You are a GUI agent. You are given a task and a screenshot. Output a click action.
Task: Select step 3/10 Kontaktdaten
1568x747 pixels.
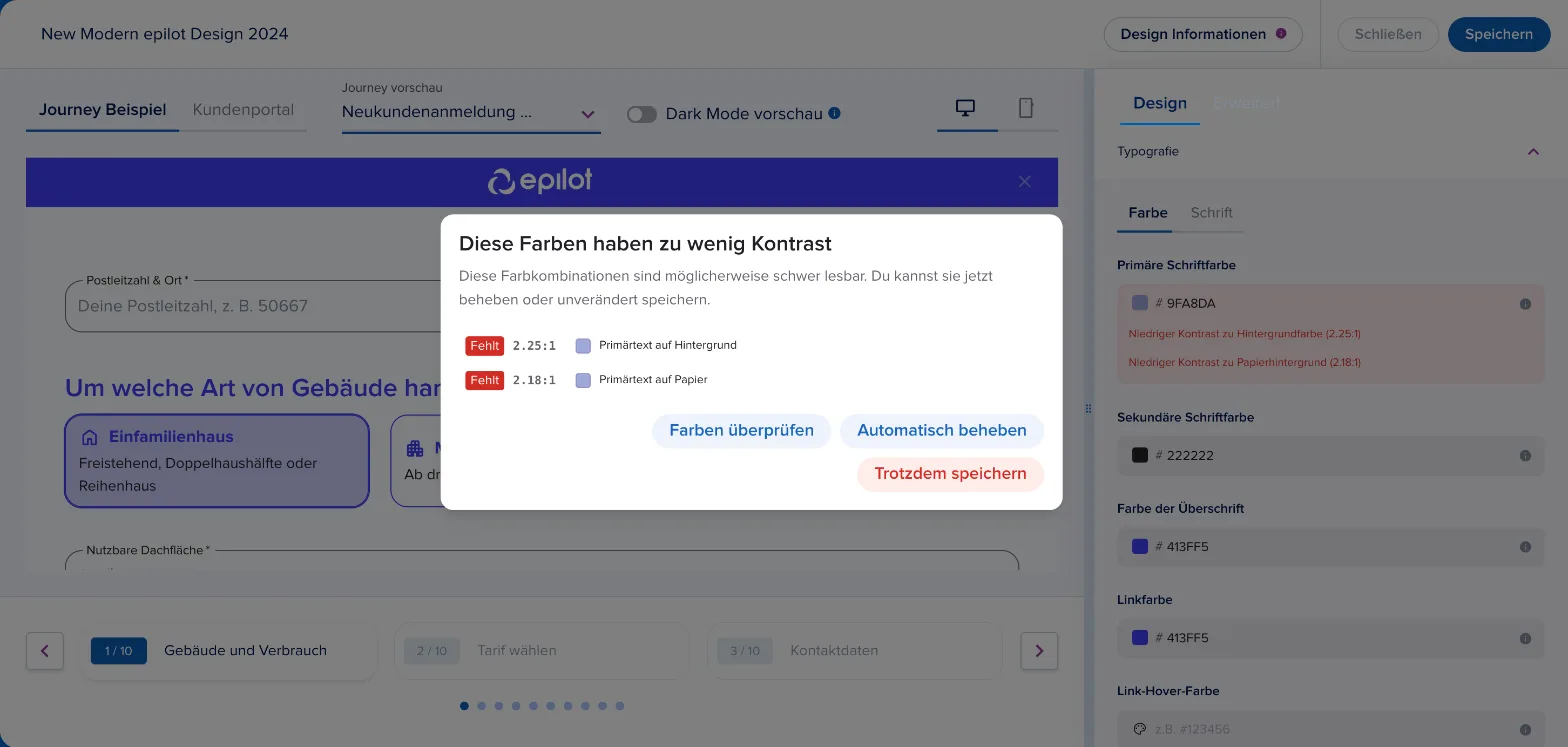click(855, 651)
